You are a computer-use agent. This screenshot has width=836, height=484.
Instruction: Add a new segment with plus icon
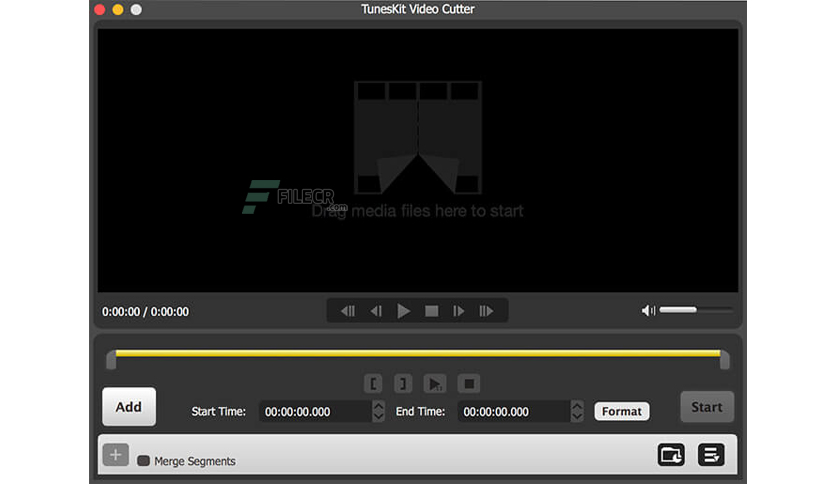116,455
